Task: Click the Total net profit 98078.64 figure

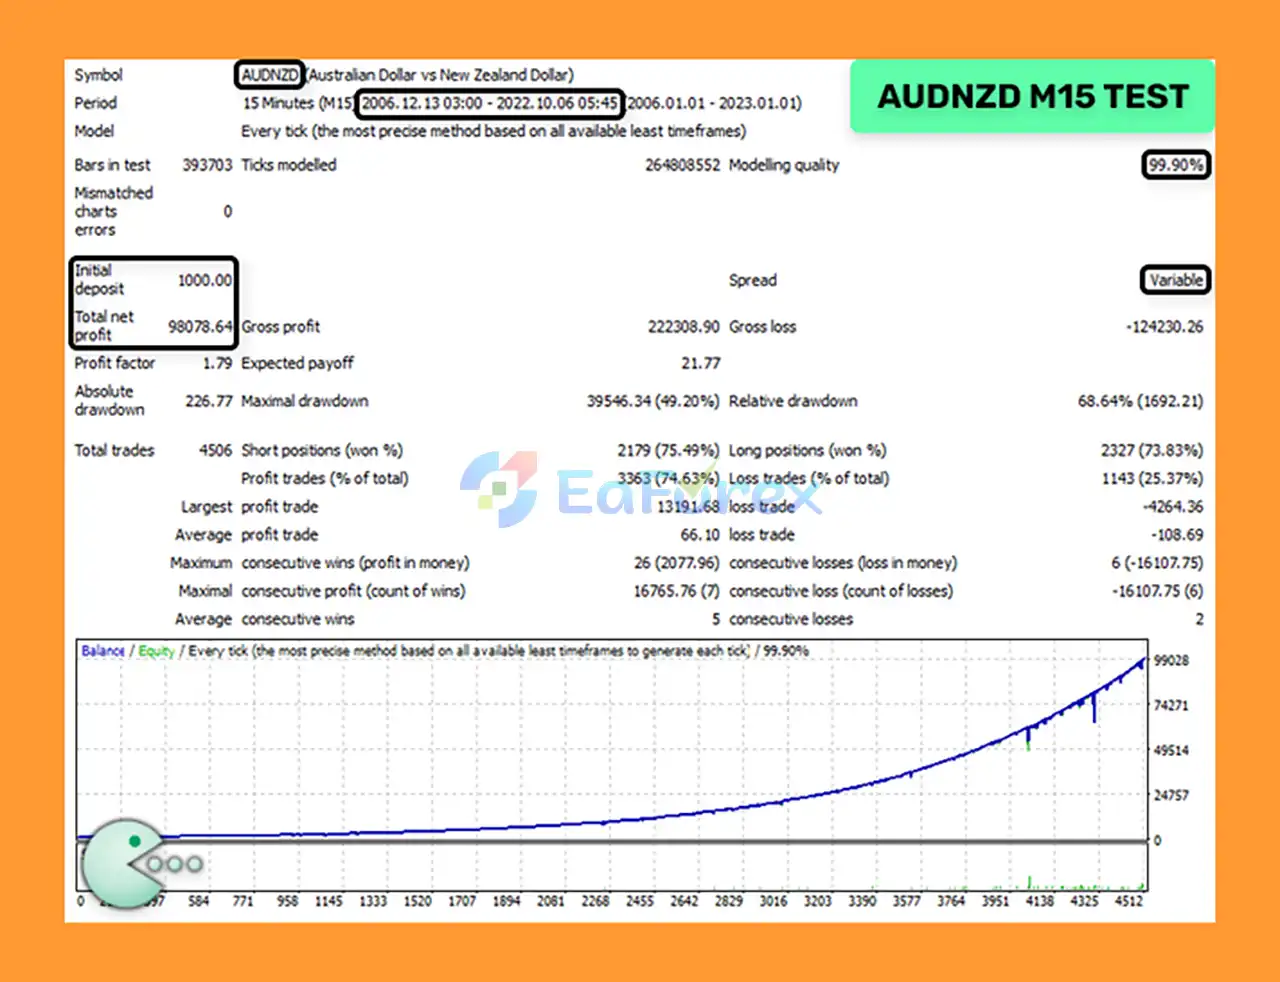Action: (200, 327)
